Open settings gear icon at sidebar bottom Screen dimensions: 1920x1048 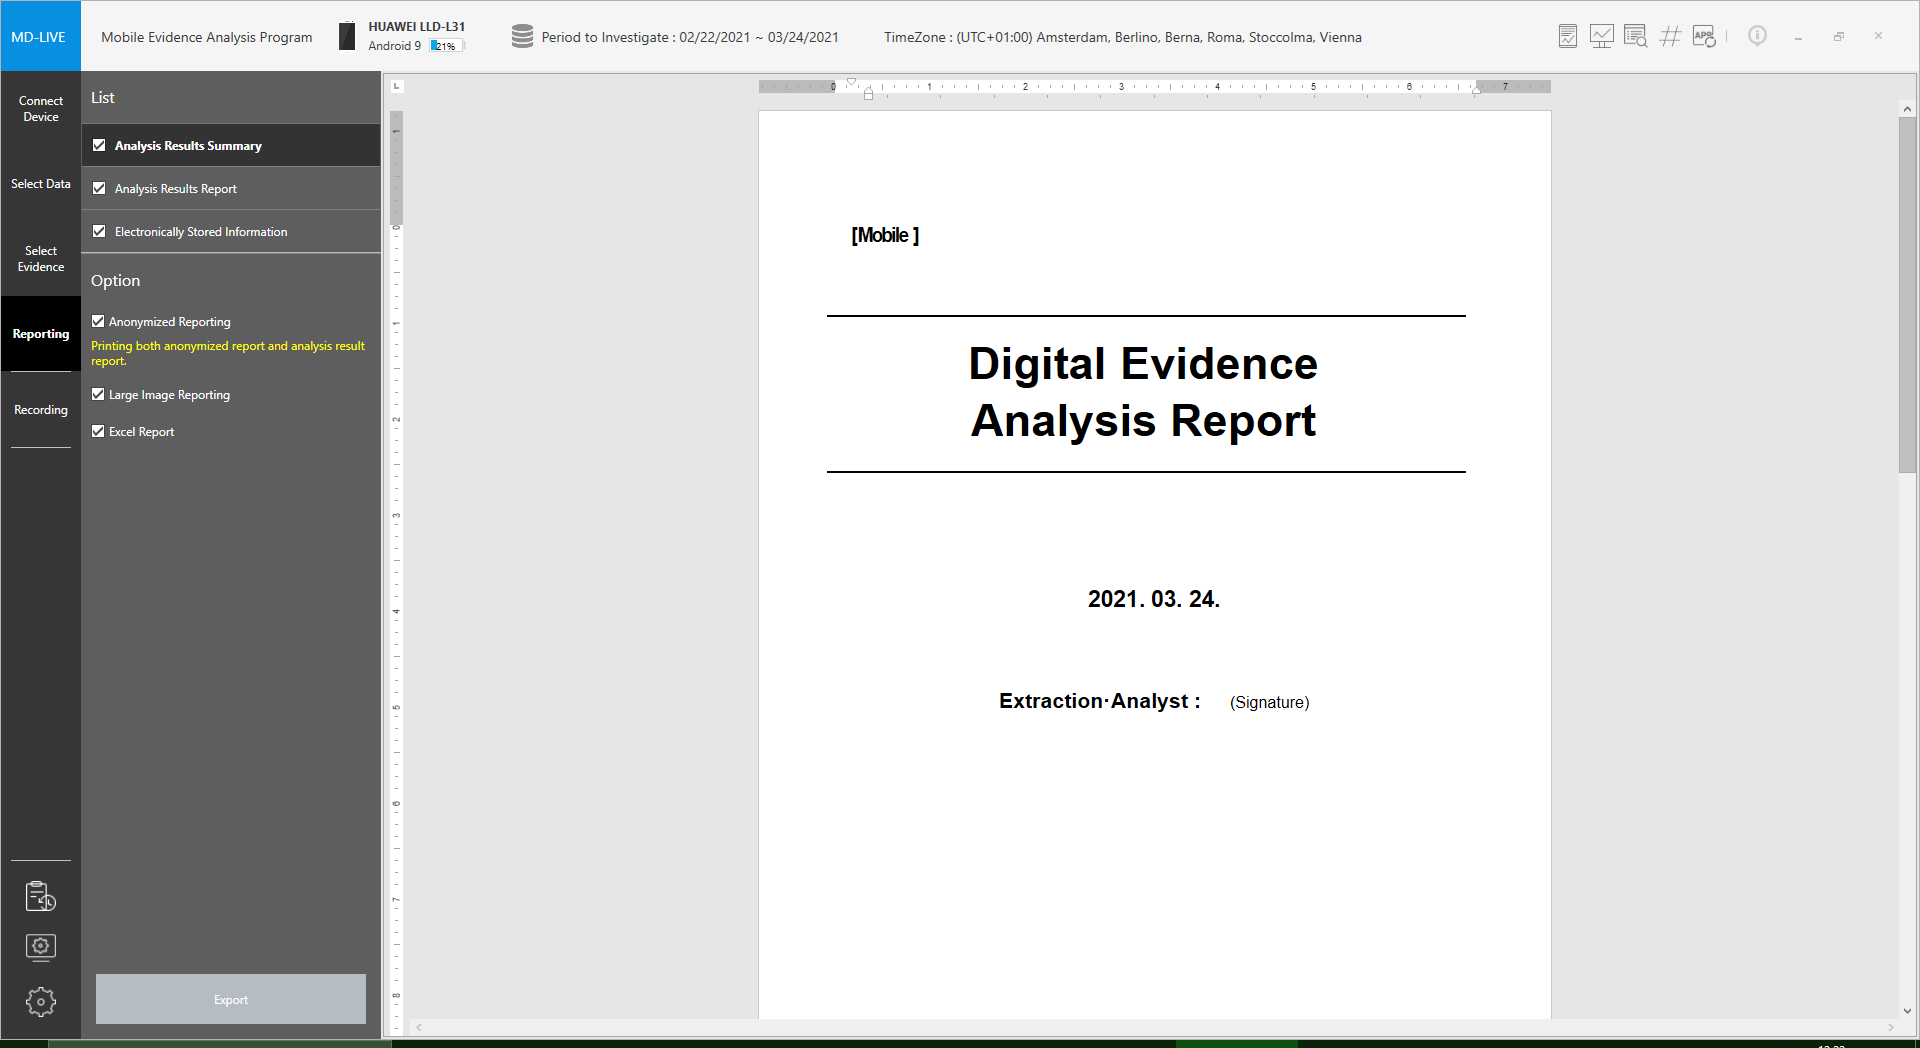pyautogui.click(x=41, y=1001)
